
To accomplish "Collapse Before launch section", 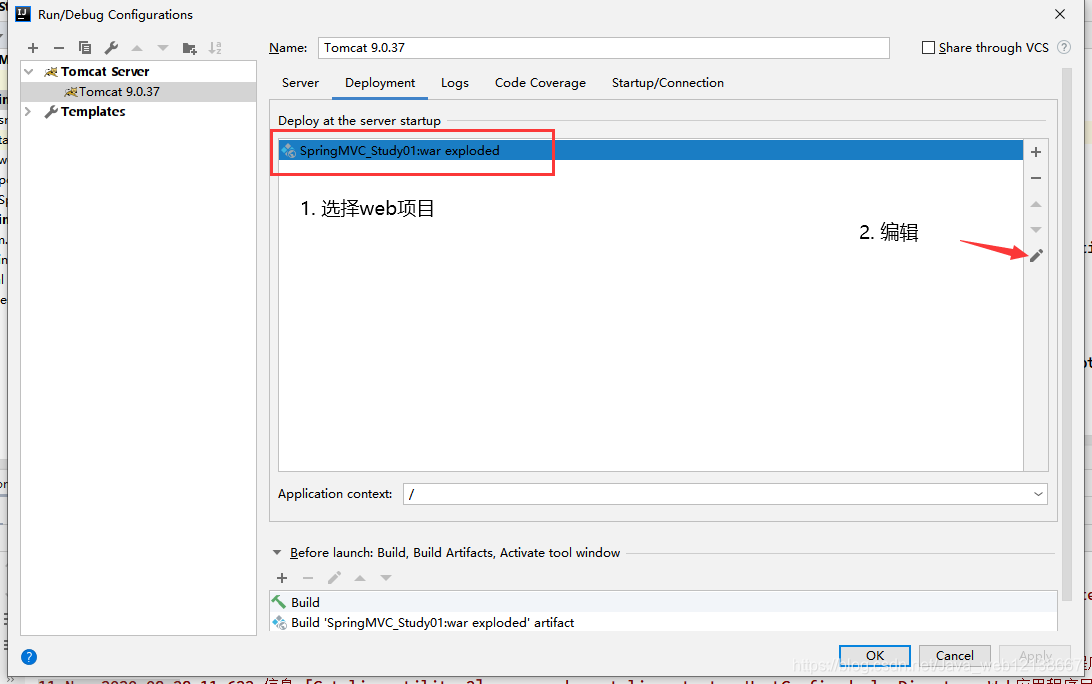I will click(276, 552).
